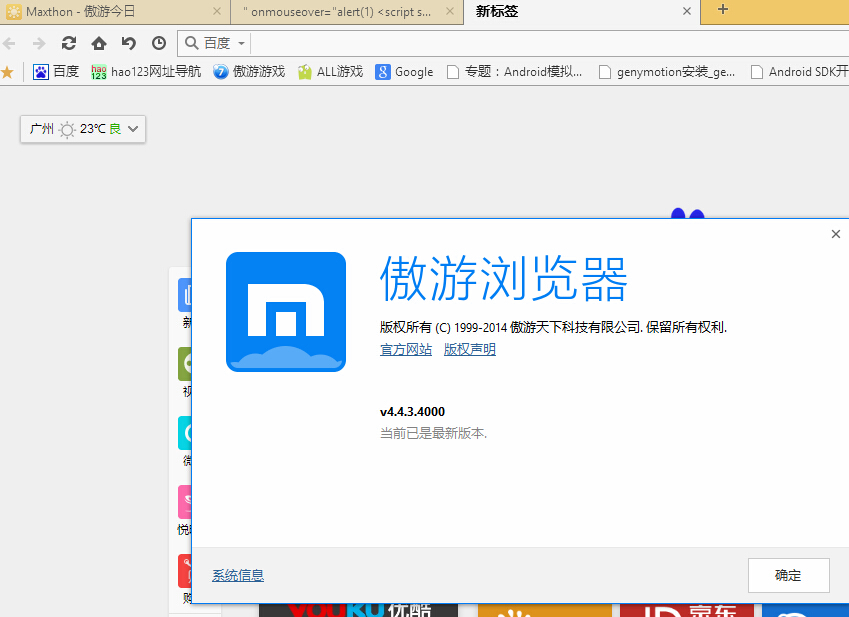
Task: Expand the 百度 search engine dropdown
Action: tap(241, 43)
